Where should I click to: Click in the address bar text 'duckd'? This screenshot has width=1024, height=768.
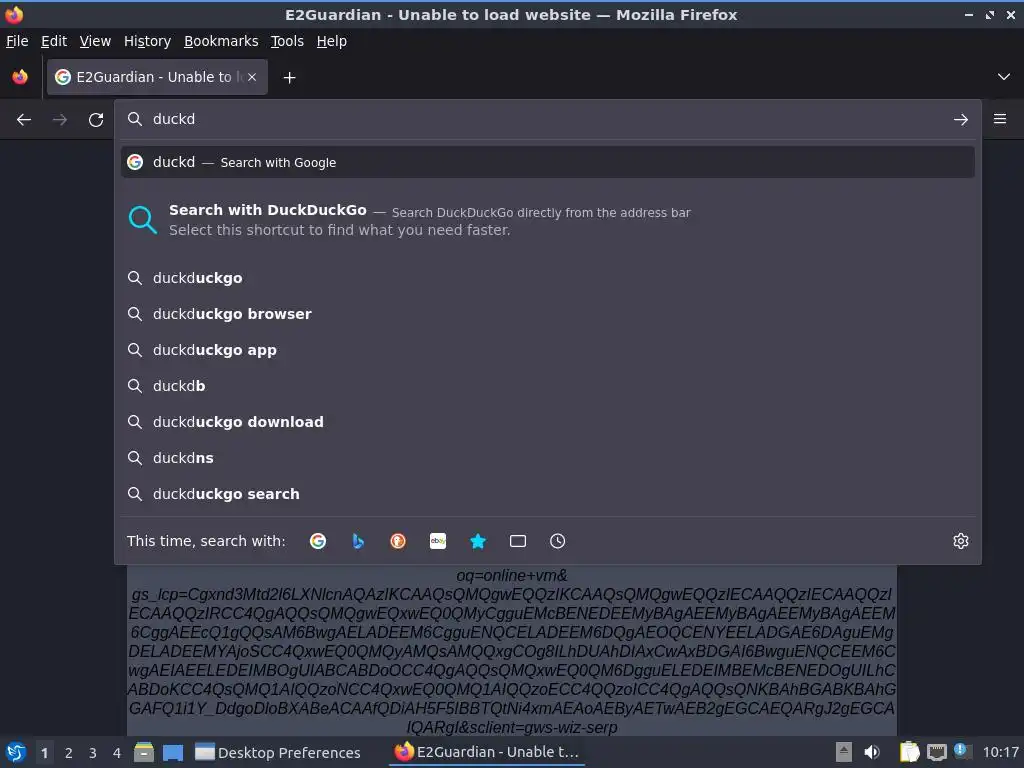(174, 119)
